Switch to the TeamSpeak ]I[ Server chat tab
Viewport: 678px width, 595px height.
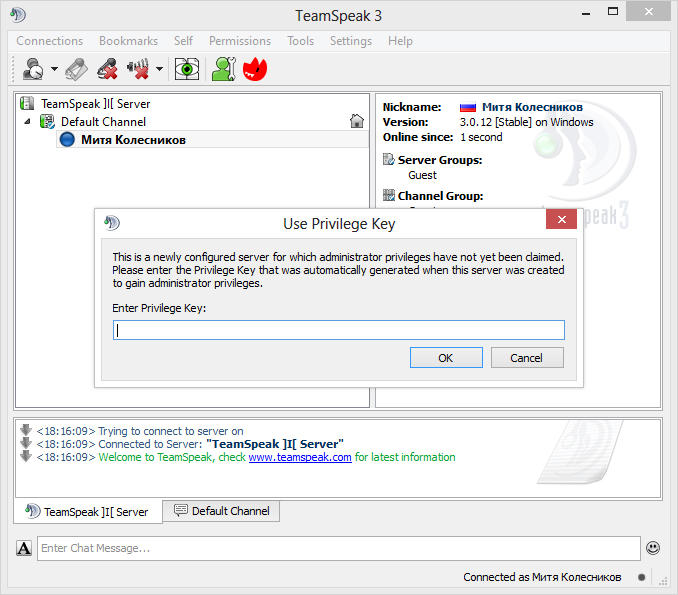pyautogui.click(x=88, y=512)
